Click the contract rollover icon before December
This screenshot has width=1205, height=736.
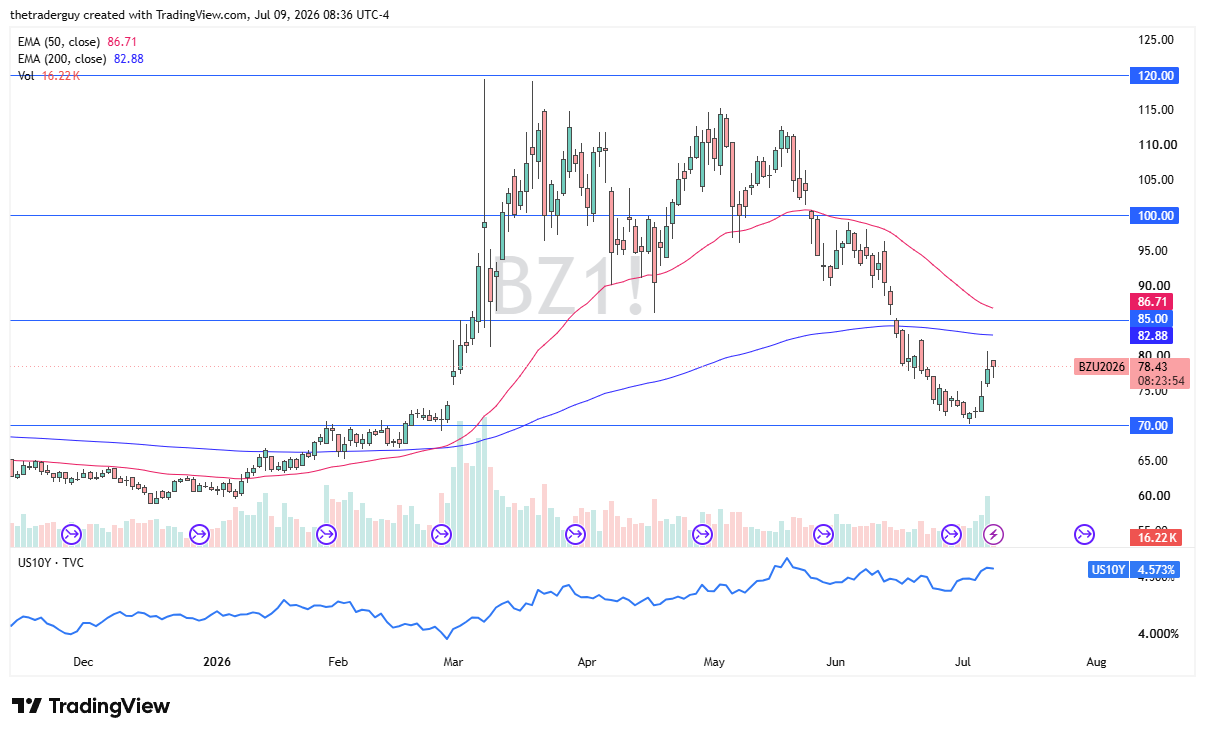point(71,535)
